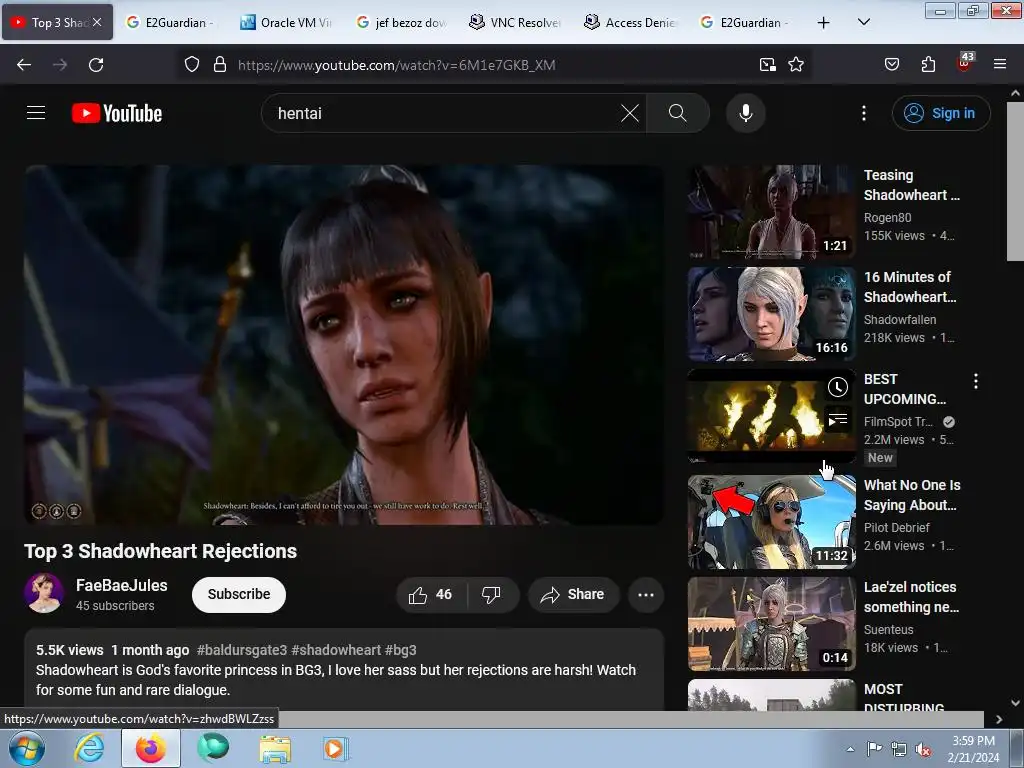
Task: Switch to the VNC Resolver tab
Action: coord(516,22)
